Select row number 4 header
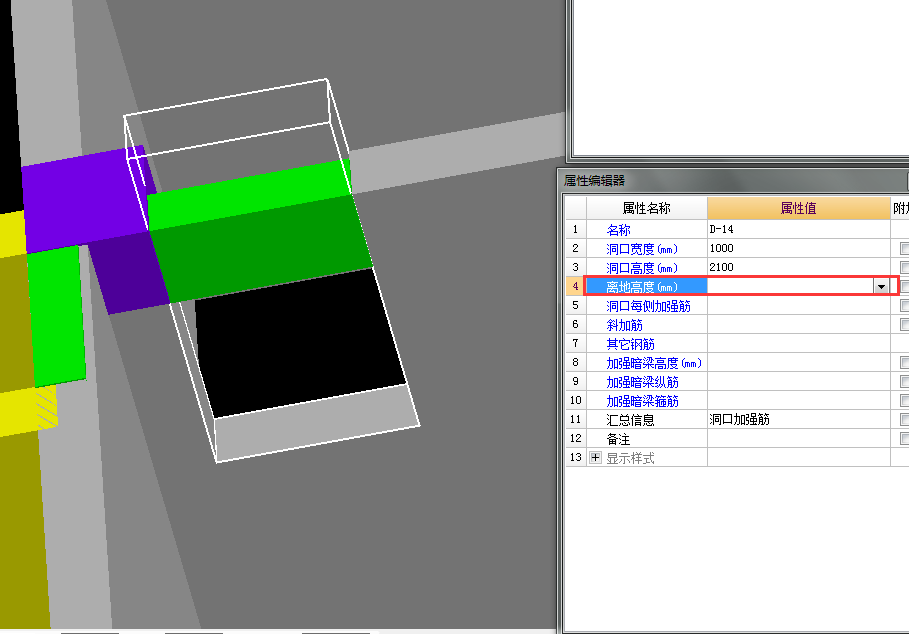This screenshot has width=909, height=634. [576, 286]
